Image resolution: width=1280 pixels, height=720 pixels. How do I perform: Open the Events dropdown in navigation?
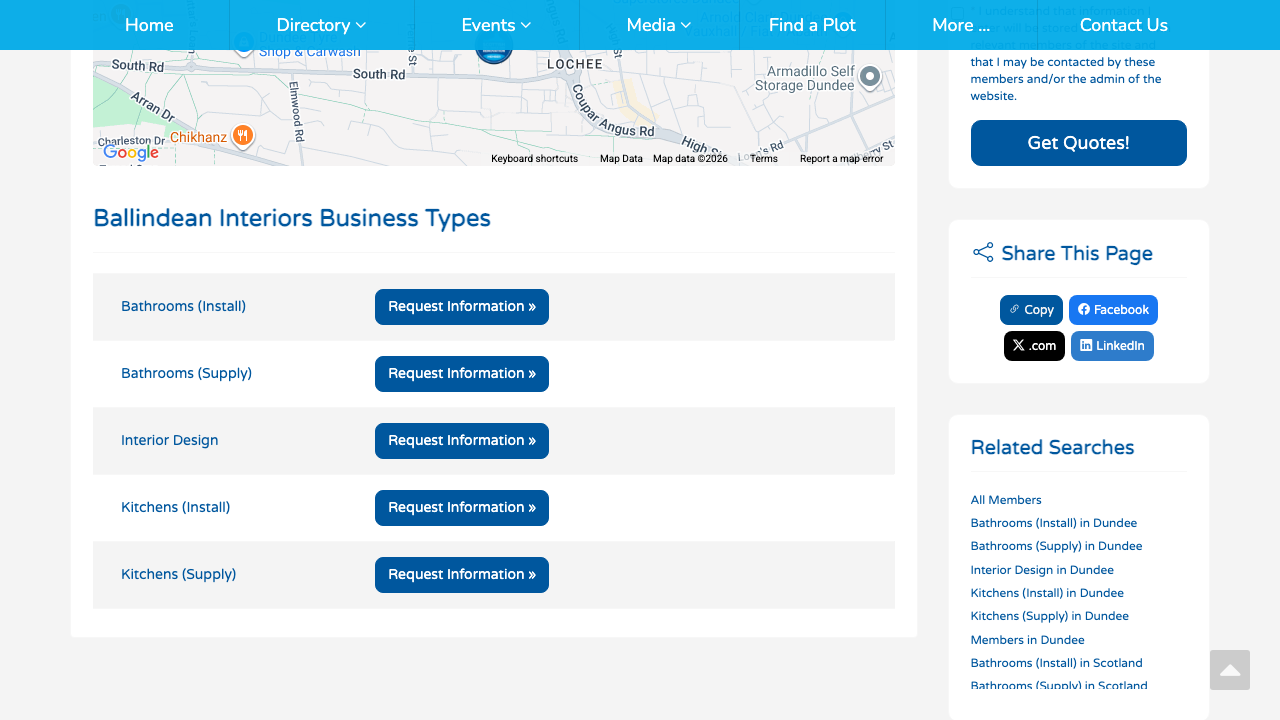(x=496, y=25)
